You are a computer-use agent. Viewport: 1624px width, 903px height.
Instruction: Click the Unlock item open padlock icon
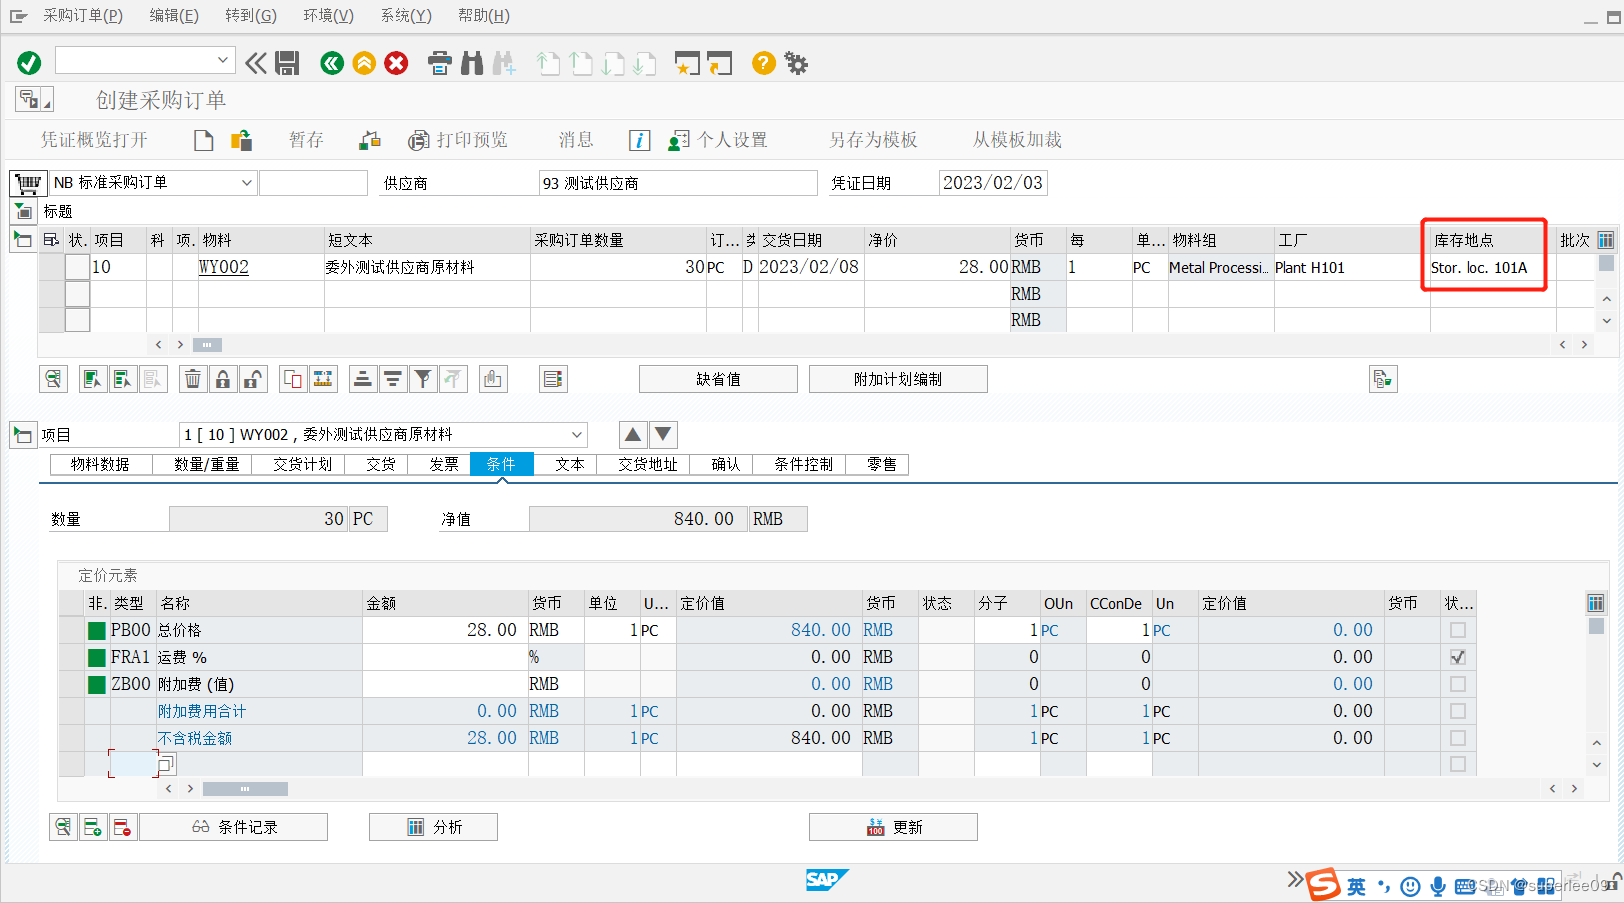(253, 379)
